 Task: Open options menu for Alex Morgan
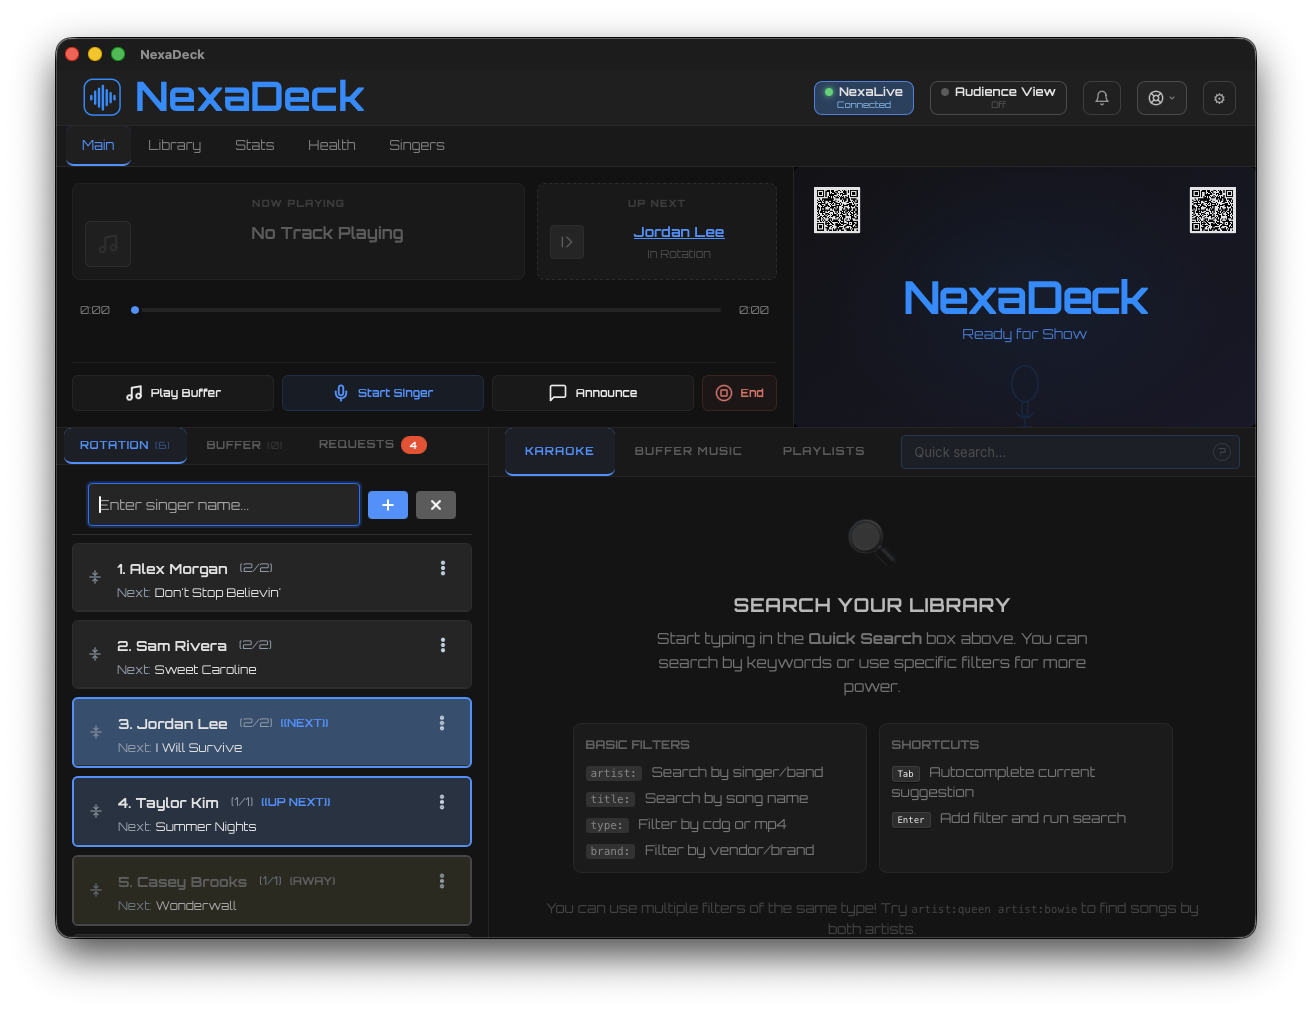[x=442, y=568]
